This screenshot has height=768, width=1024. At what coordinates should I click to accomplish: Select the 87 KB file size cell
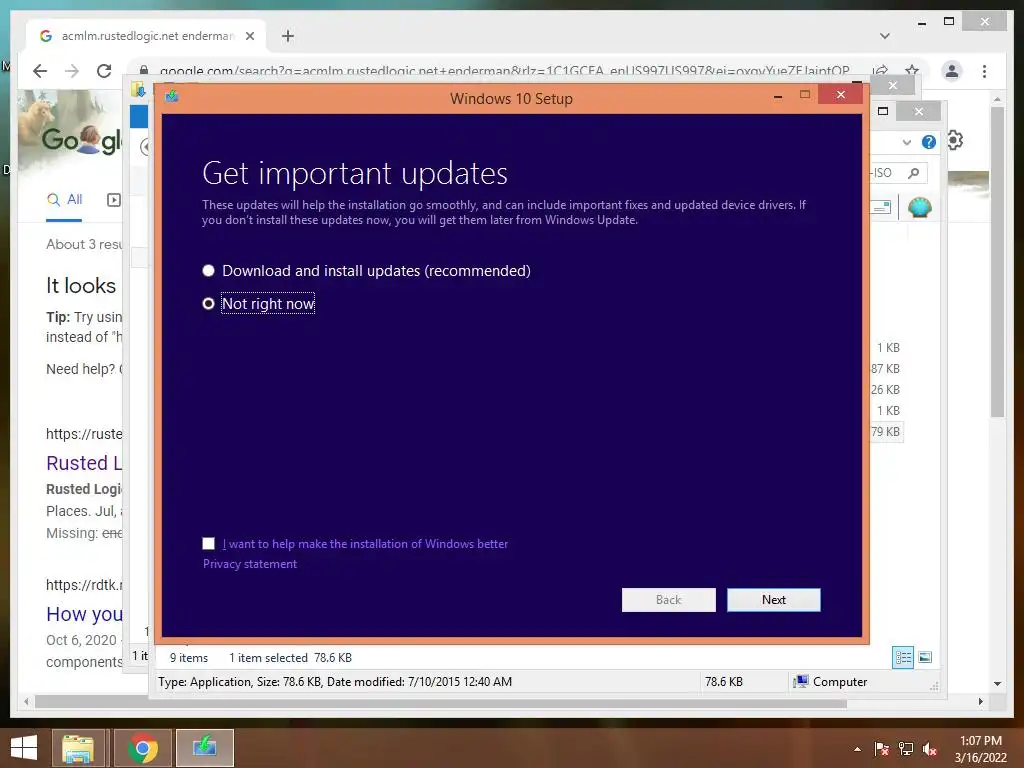point(886,368)
